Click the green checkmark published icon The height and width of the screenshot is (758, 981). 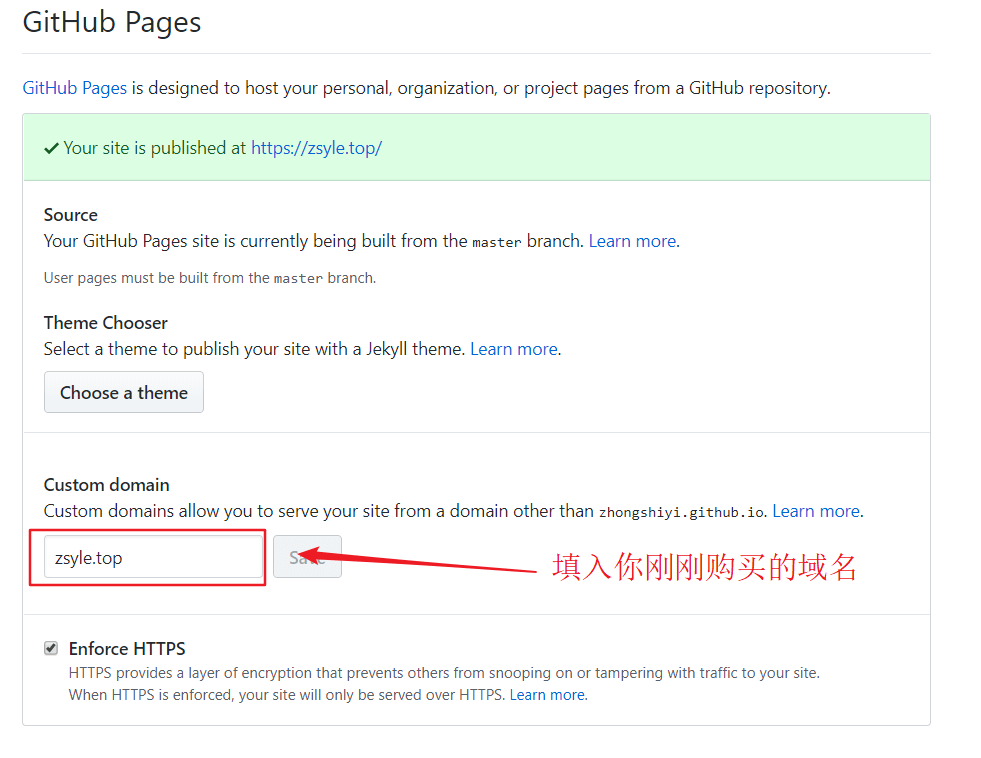51,148
